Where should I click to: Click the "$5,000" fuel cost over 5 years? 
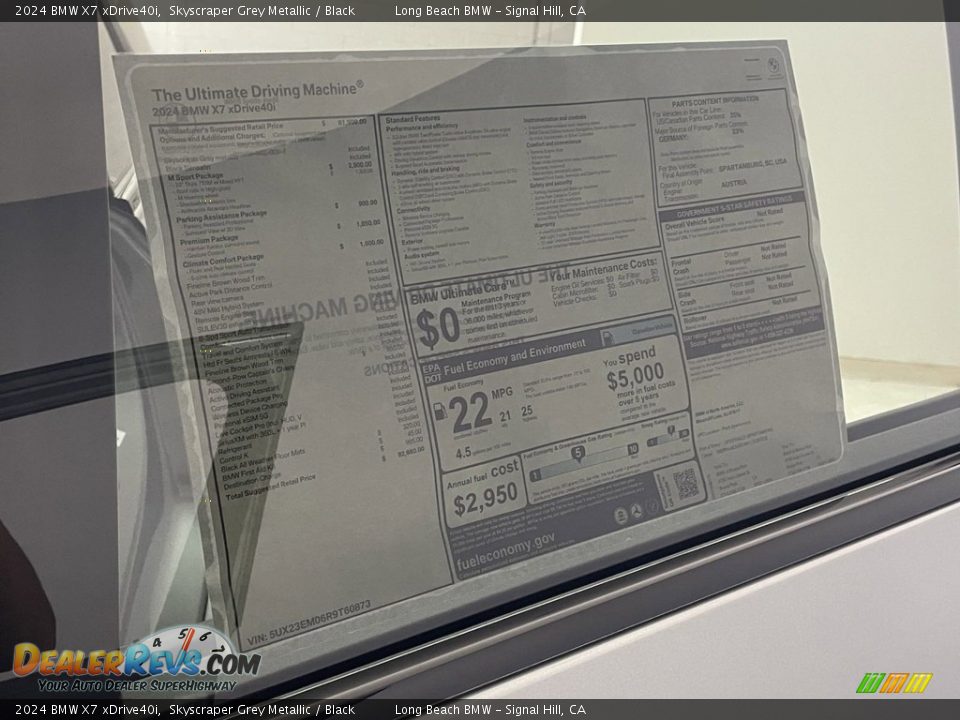636,375
